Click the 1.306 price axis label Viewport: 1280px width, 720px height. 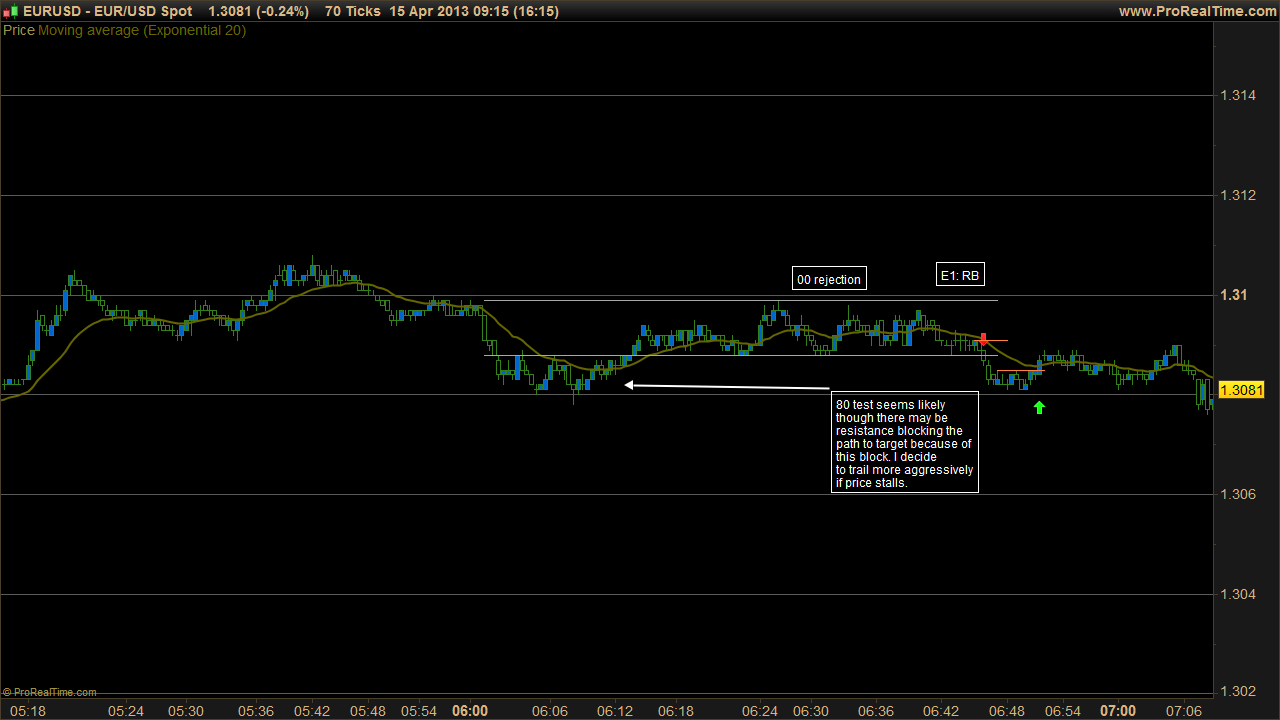pos(1237,495)
